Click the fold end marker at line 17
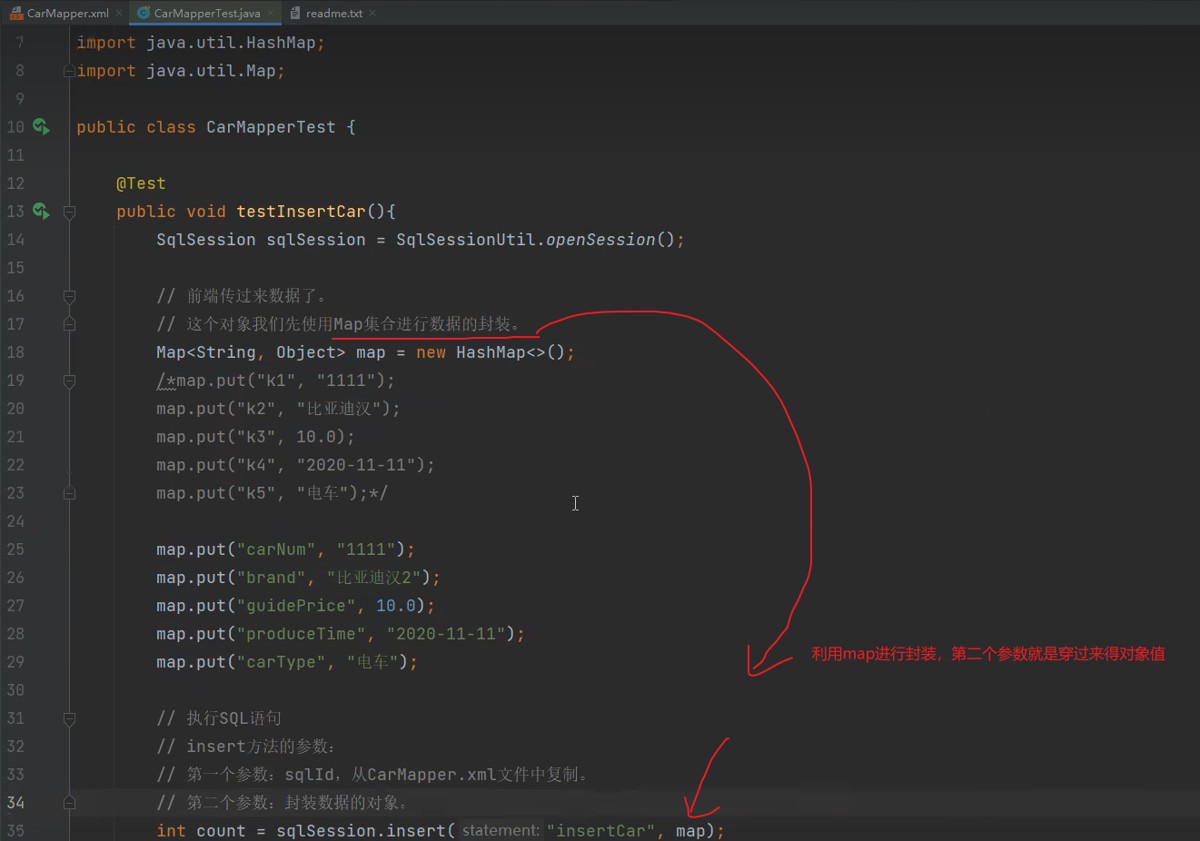Screen dimensions: 1200x841 [x=69, y=324]
